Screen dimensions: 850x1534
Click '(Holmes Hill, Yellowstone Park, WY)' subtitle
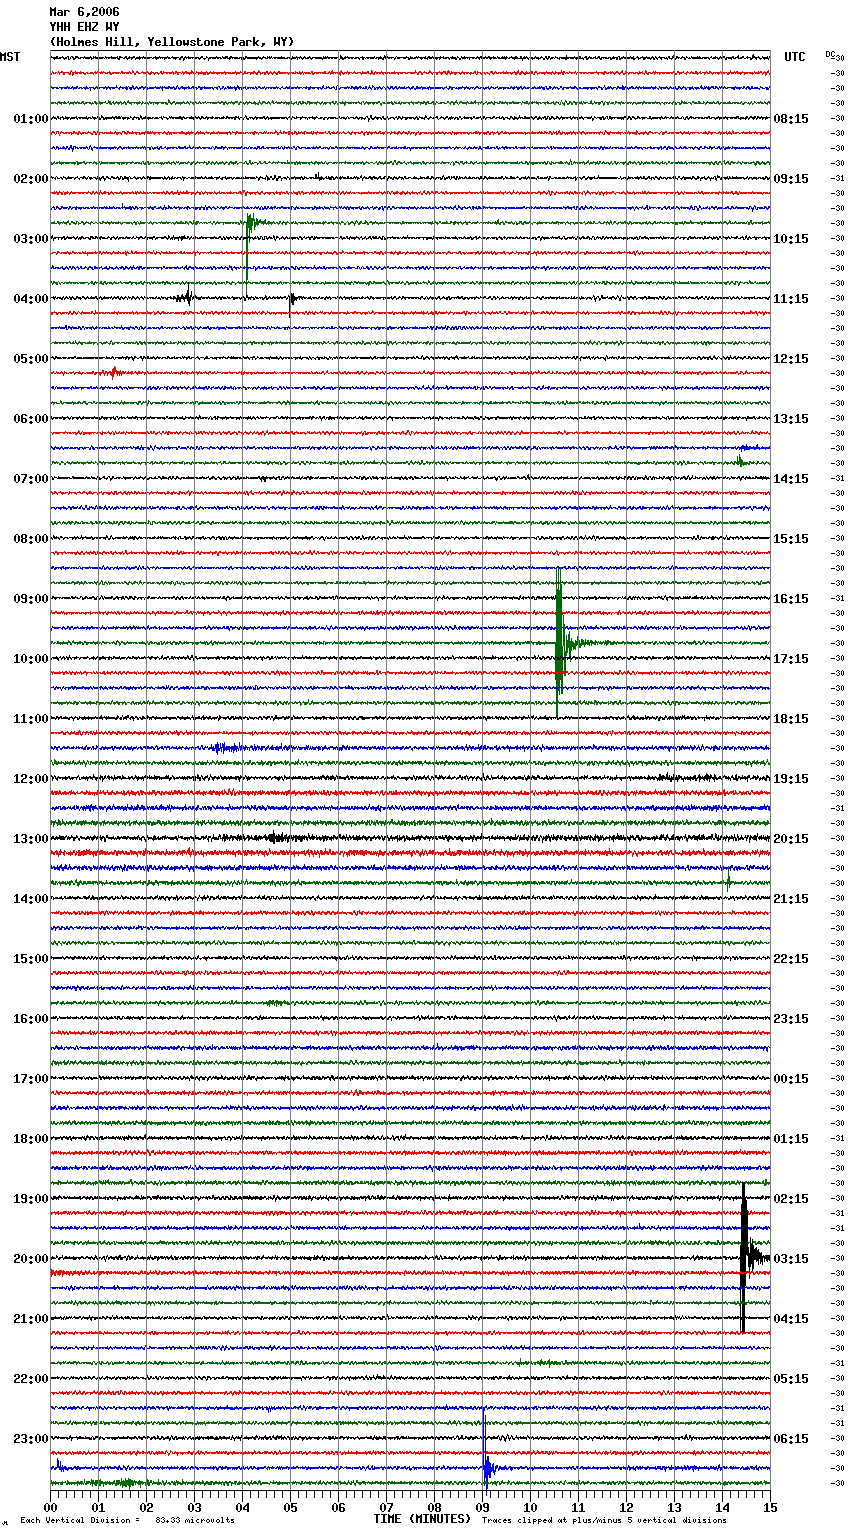click(x=172, y=42)
